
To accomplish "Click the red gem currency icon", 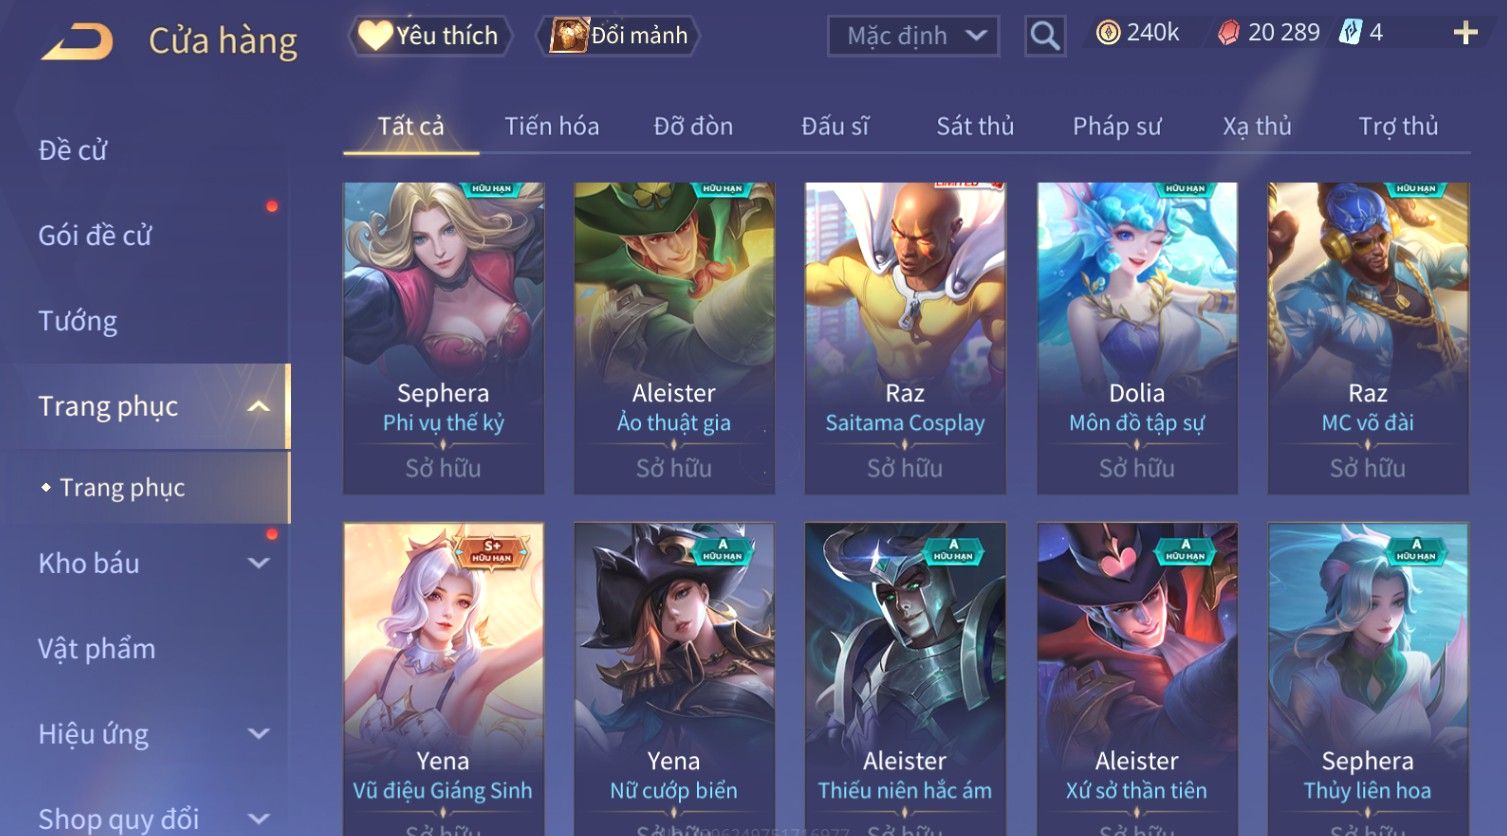I will coord(1228,33).
